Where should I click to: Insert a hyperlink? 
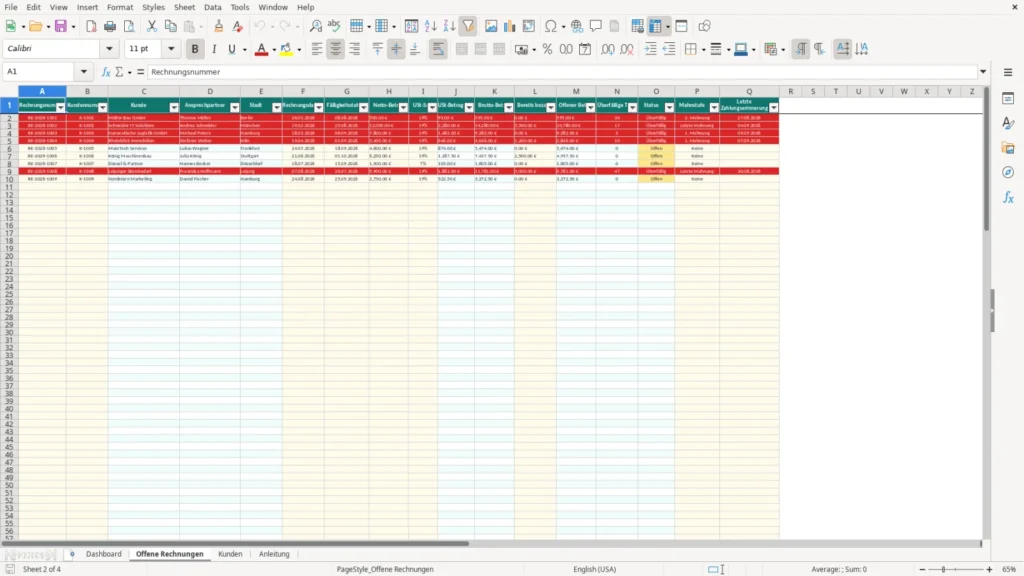point(577,26)
